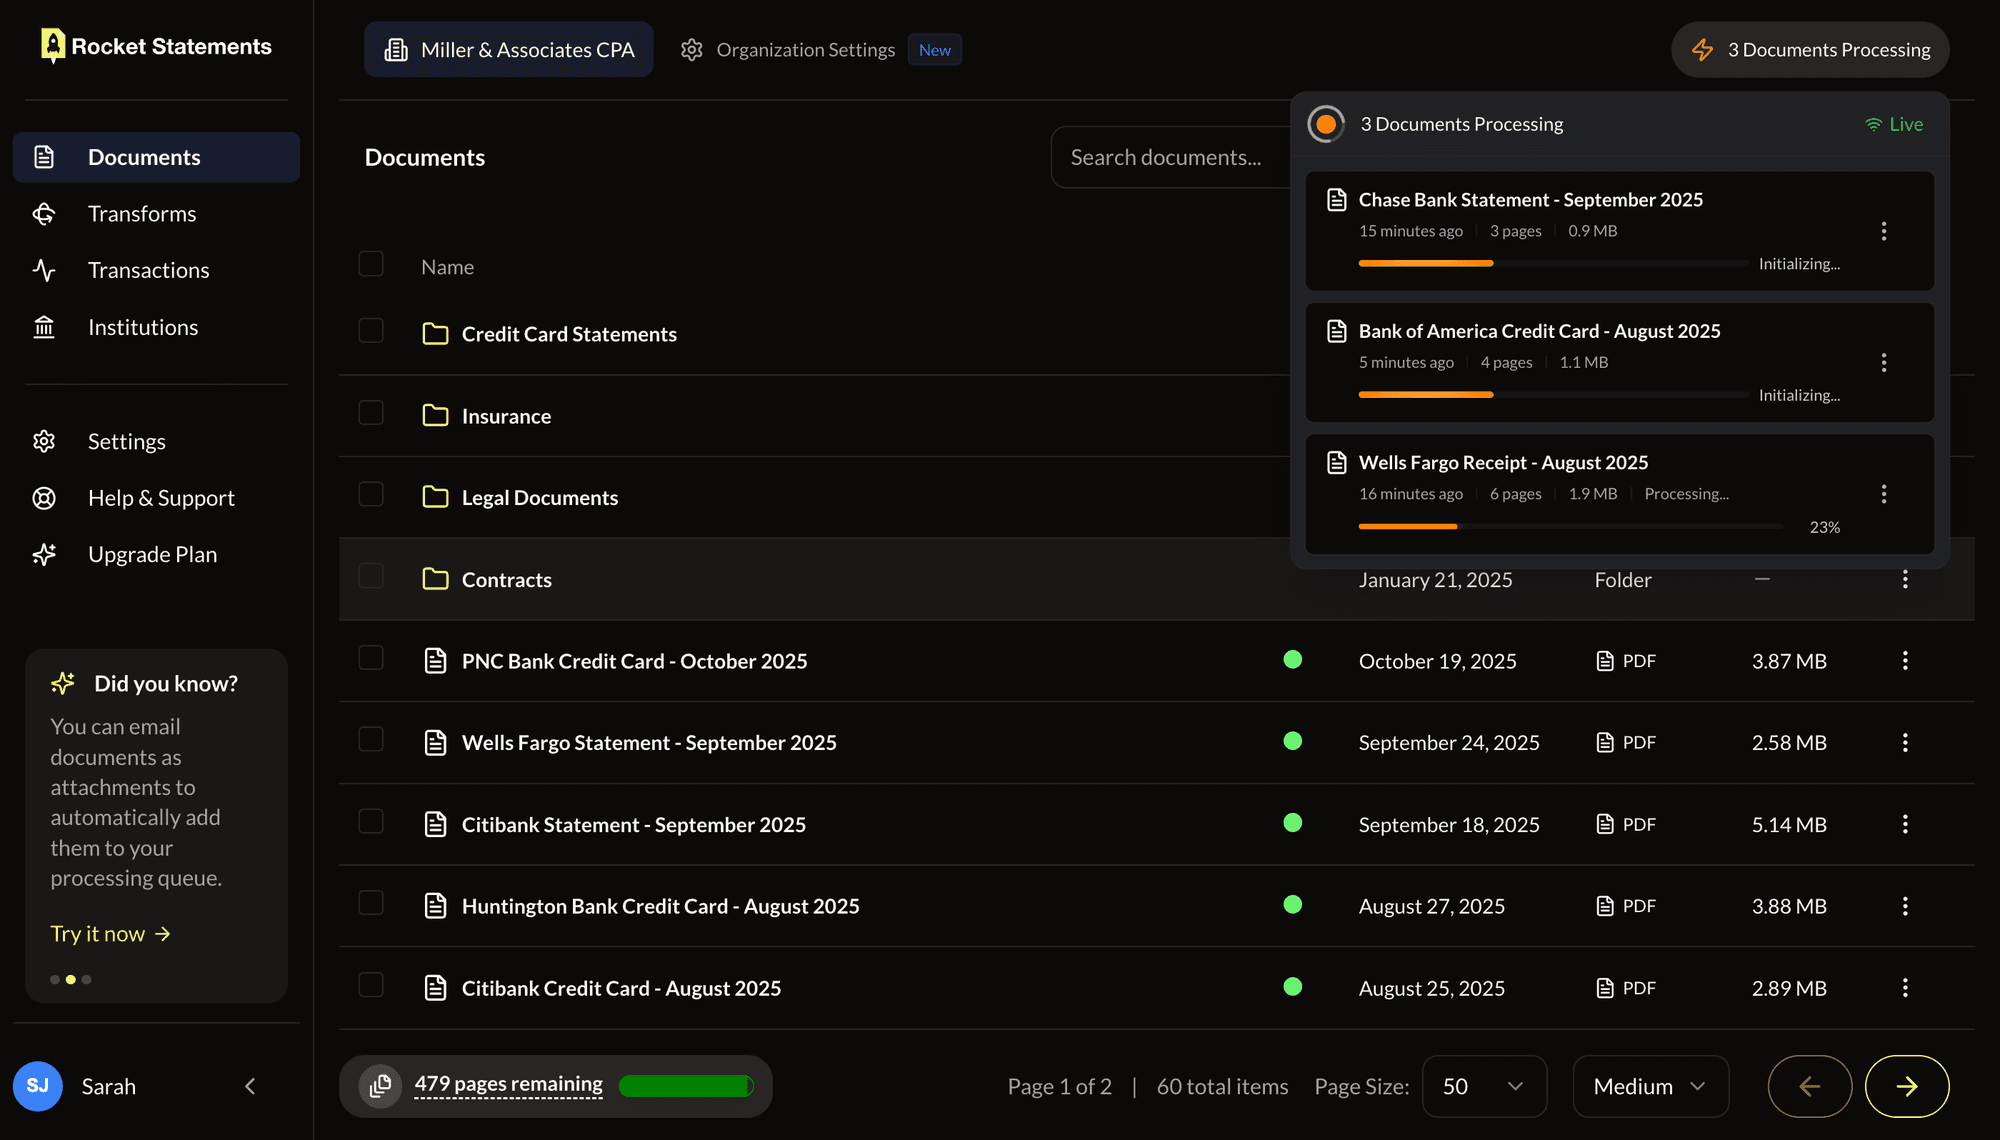Open options for Chase Bank Statement processing item
The image size is (2000, 1140).
point(1883,231)
